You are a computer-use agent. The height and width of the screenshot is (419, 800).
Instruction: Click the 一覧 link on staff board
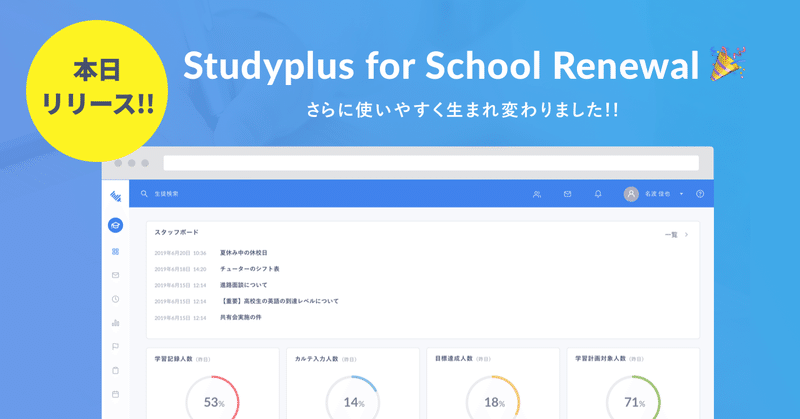point(671,235)
